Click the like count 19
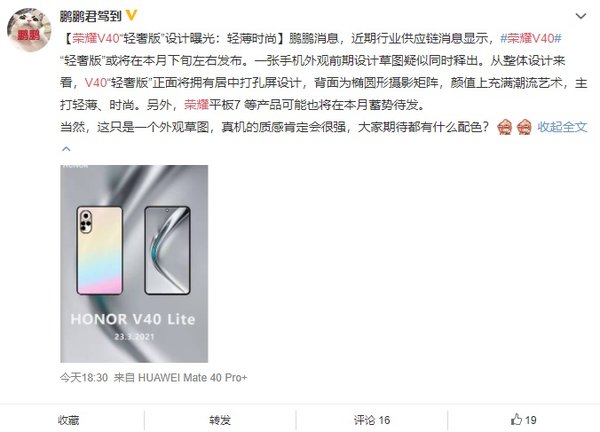Screen dimensions: 600x432 click(530, 420)
